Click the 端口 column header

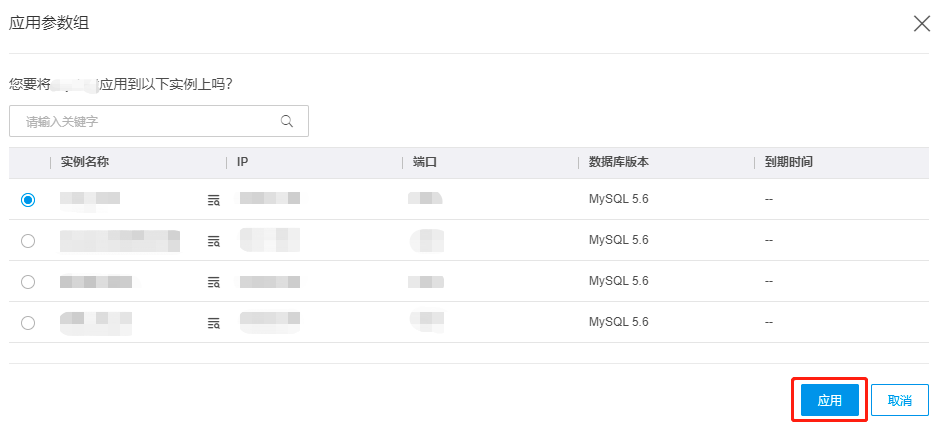click(425, 162)
